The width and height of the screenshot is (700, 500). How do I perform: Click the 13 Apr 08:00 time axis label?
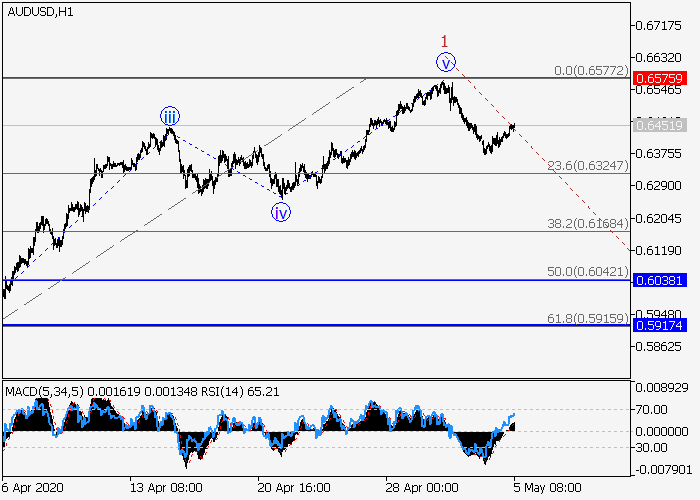[165, 489]
